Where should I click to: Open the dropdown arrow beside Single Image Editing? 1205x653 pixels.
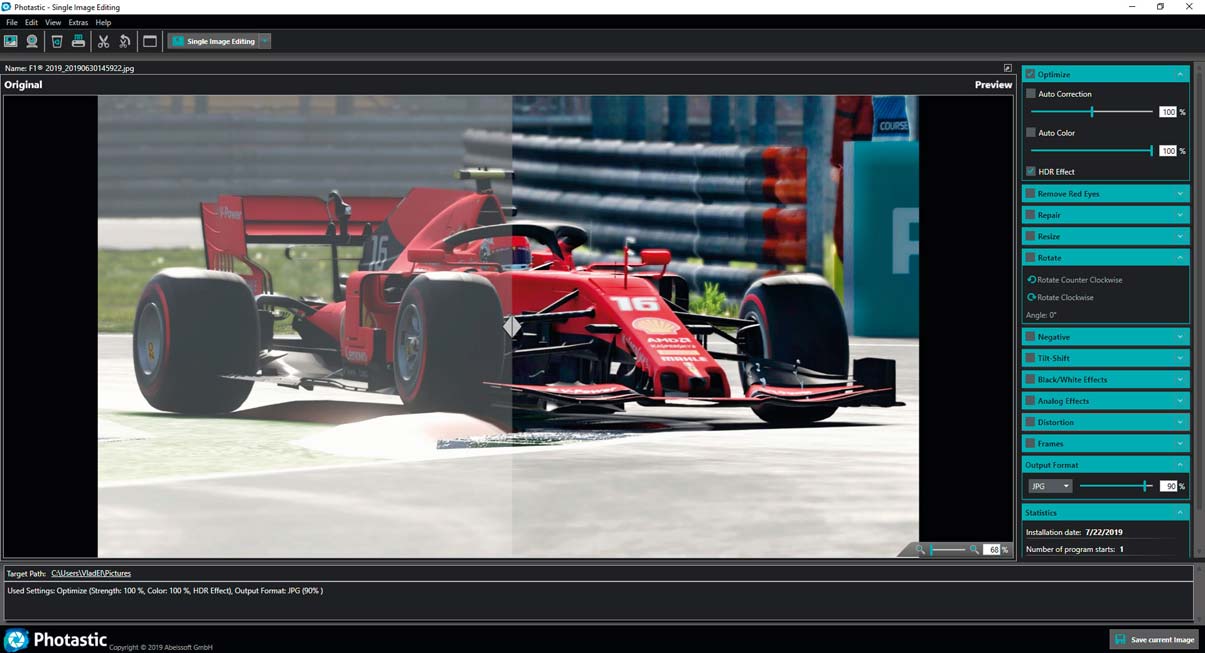pyautogui.click(x=265, y=41)
